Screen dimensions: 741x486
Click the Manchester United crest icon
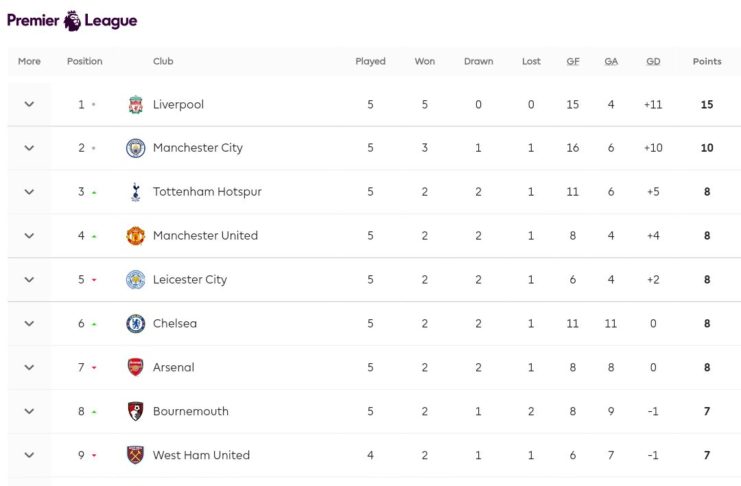click(136, 236)
